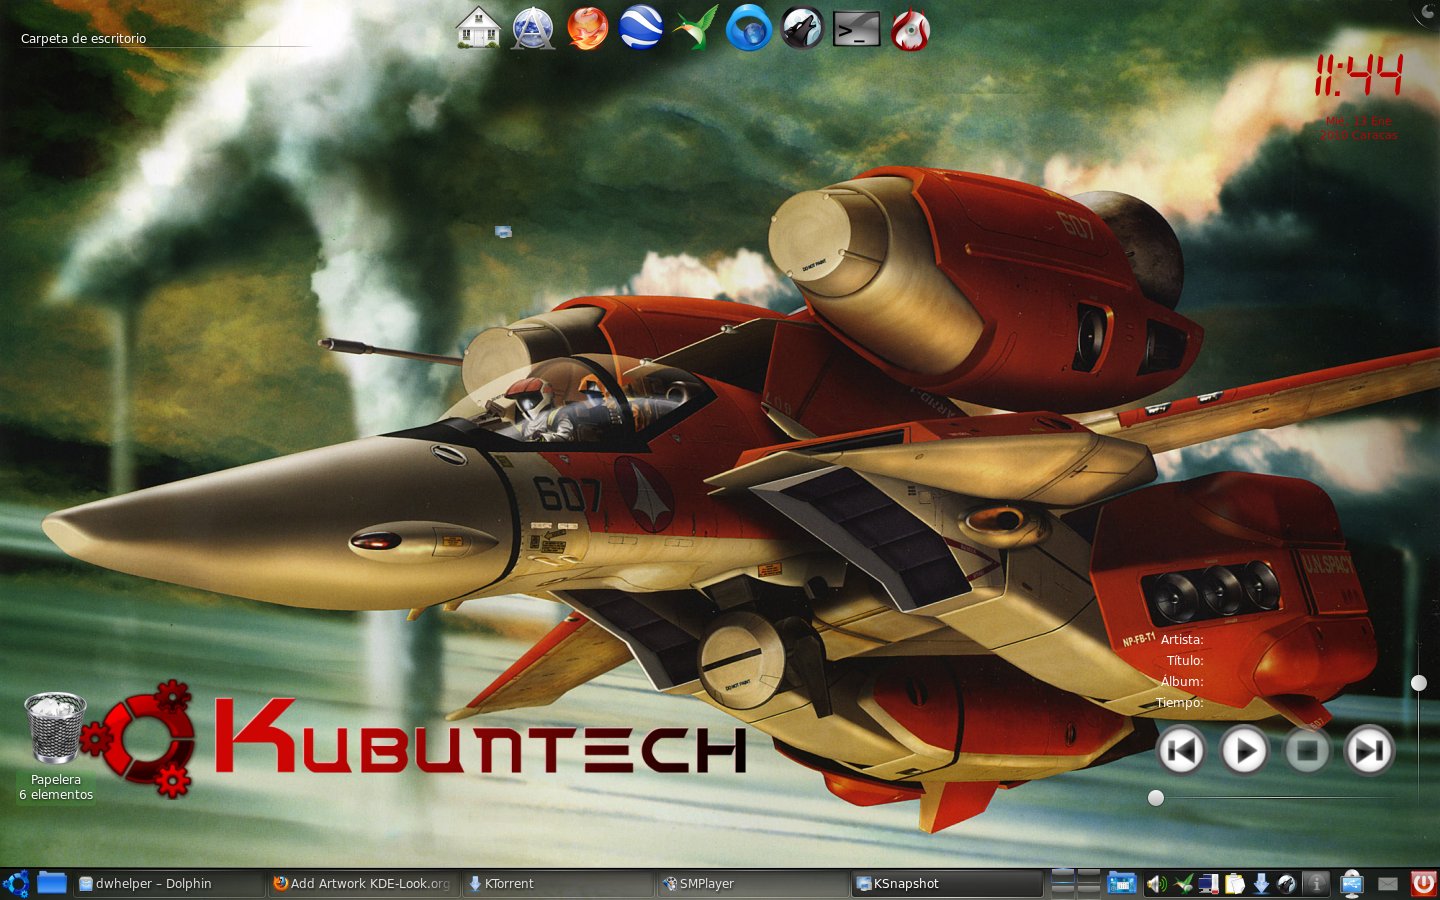Open the terminal Konsole icon
The height and width of the screenshot is (900, 1440).
click(x=857, y=29)
